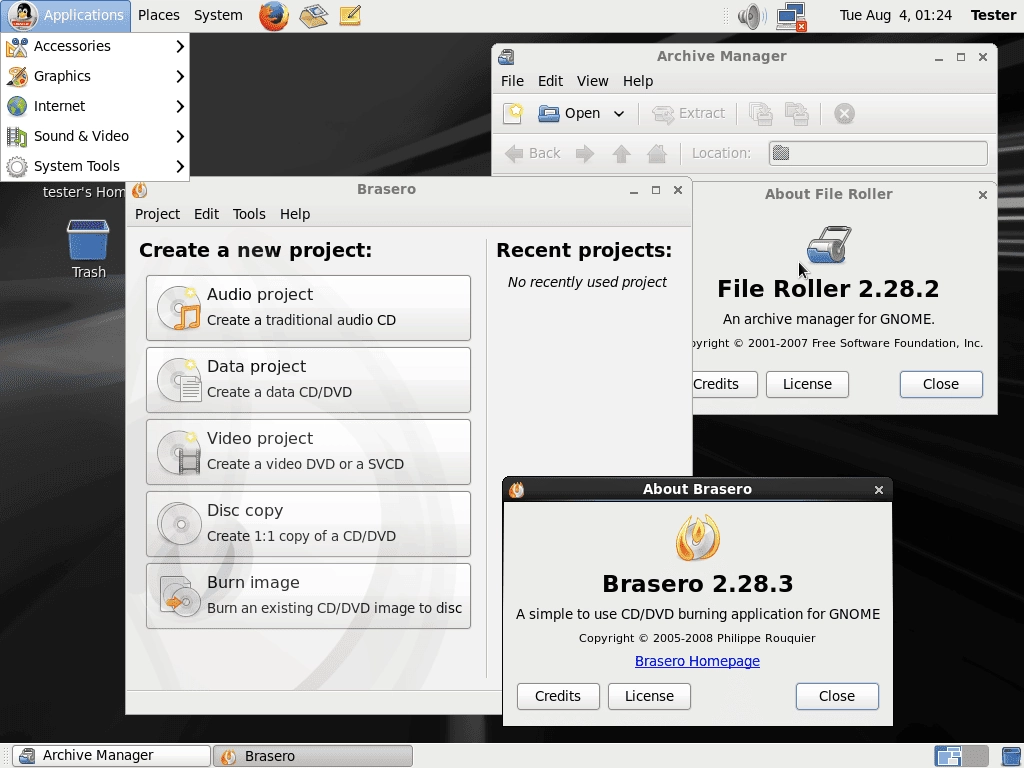Image resolution: width=1024 pixels, height=768 pixels.
Task: Click the Add folder toolbar icon
Action: pyautogui.click(x=797, y=114)
